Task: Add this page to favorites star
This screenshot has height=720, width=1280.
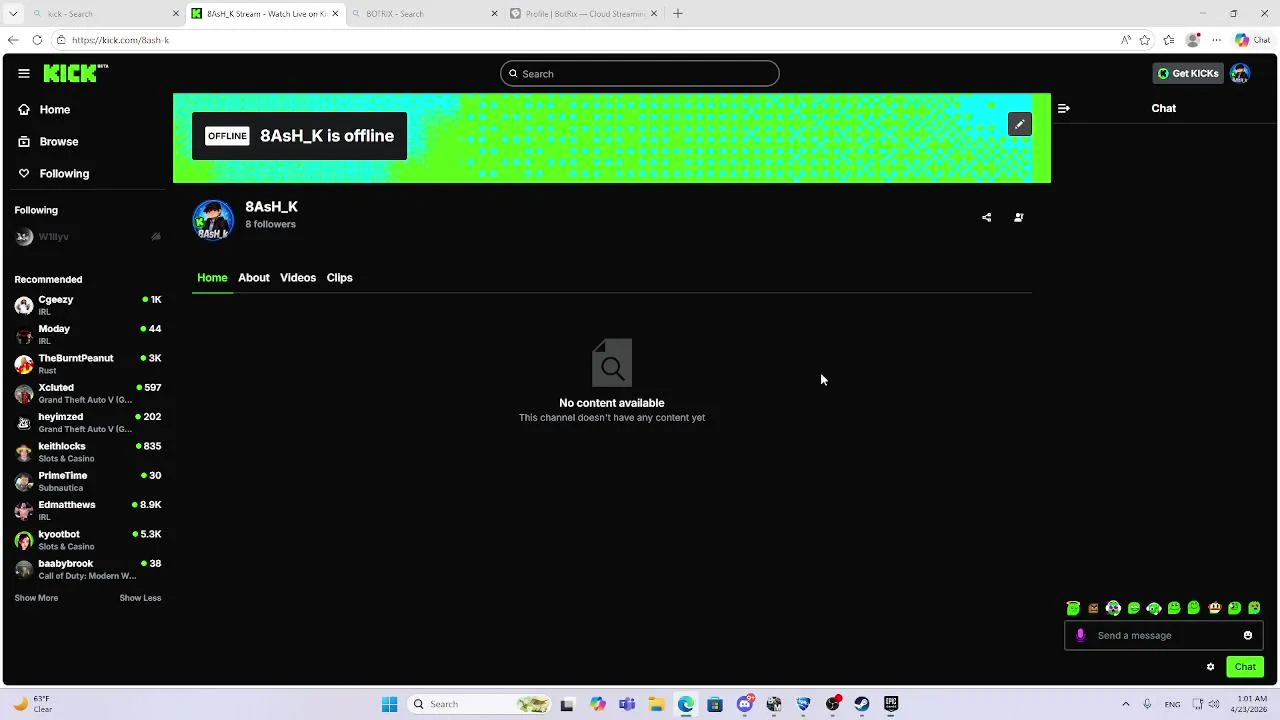Action: 1145,40
